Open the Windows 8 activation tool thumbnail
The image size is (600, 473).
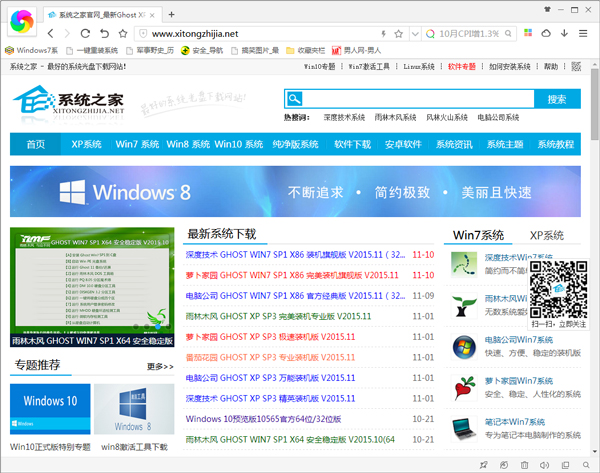pos(134,409)
